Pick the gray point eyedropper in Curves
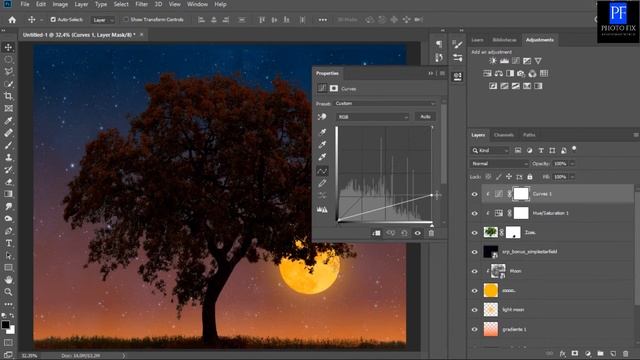Image resolution: width=640 pixels, height=360 pixels. coord(322,144)
